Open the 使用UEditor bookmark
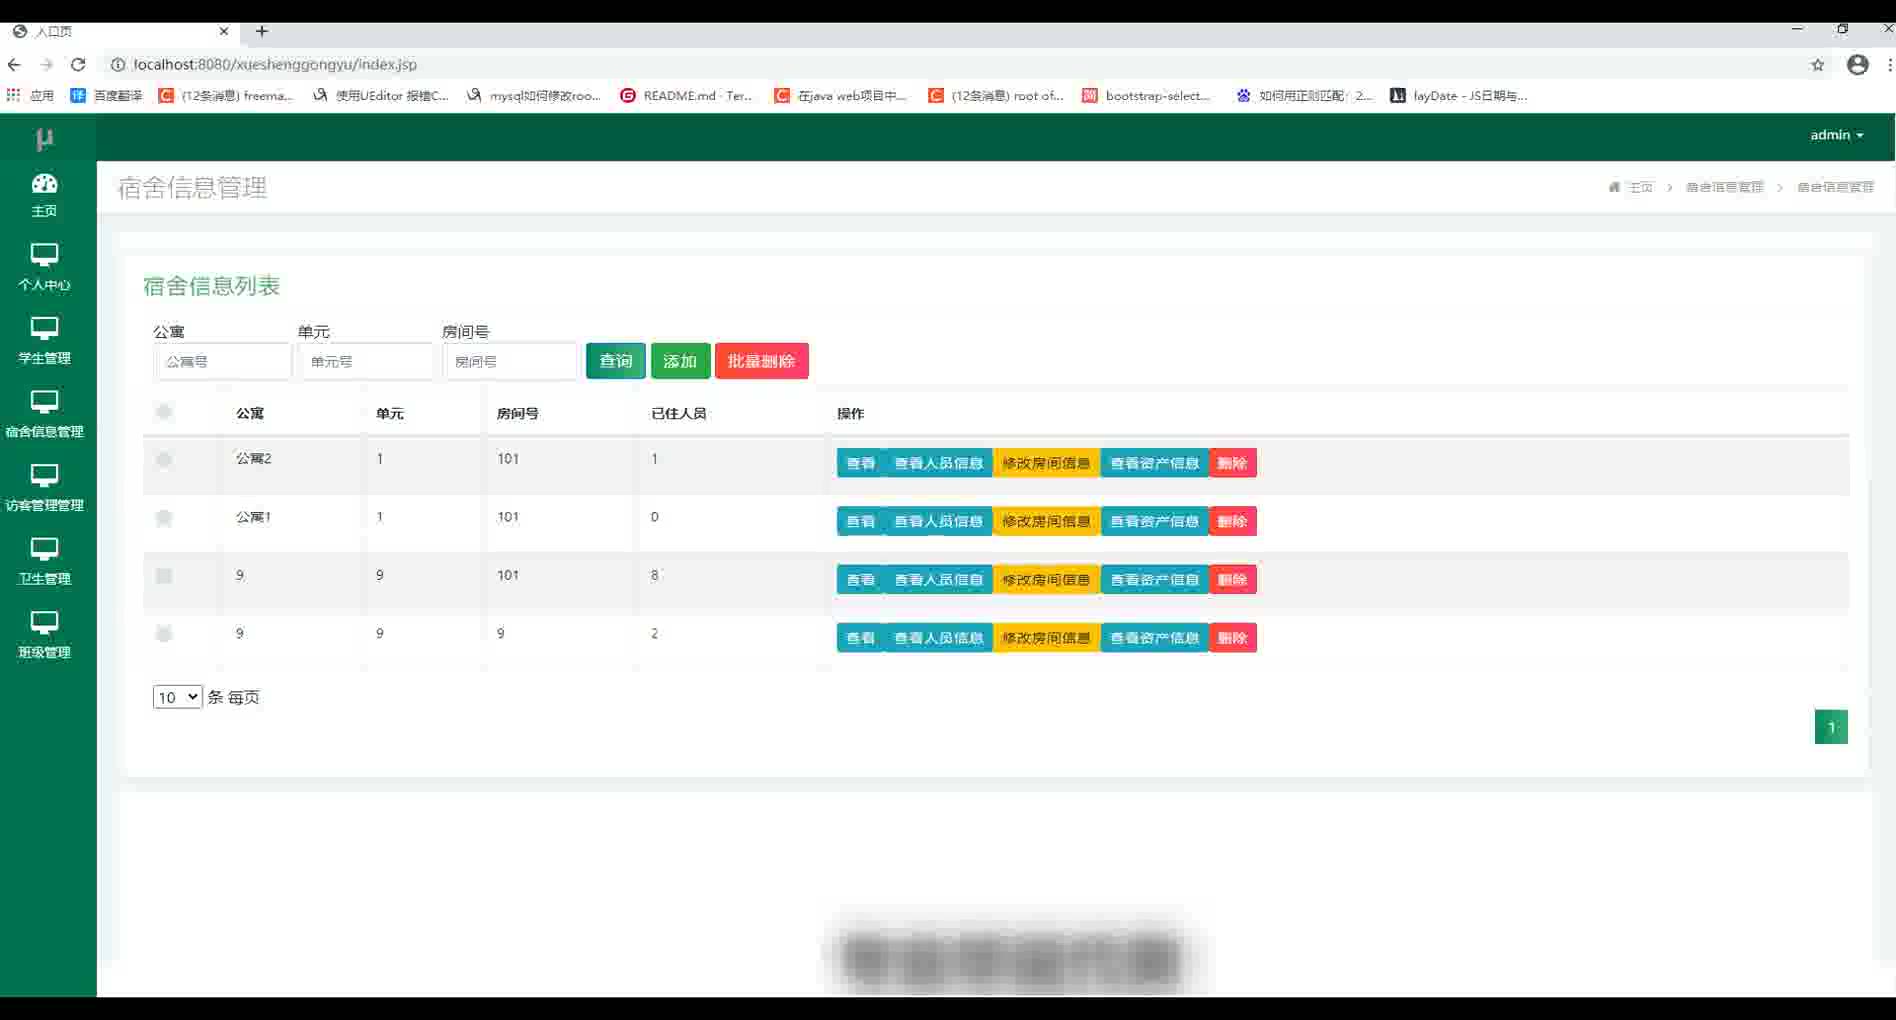The width and height of the screenshot is (1896, 1020). pyautogui.click(x=380, y=95)
